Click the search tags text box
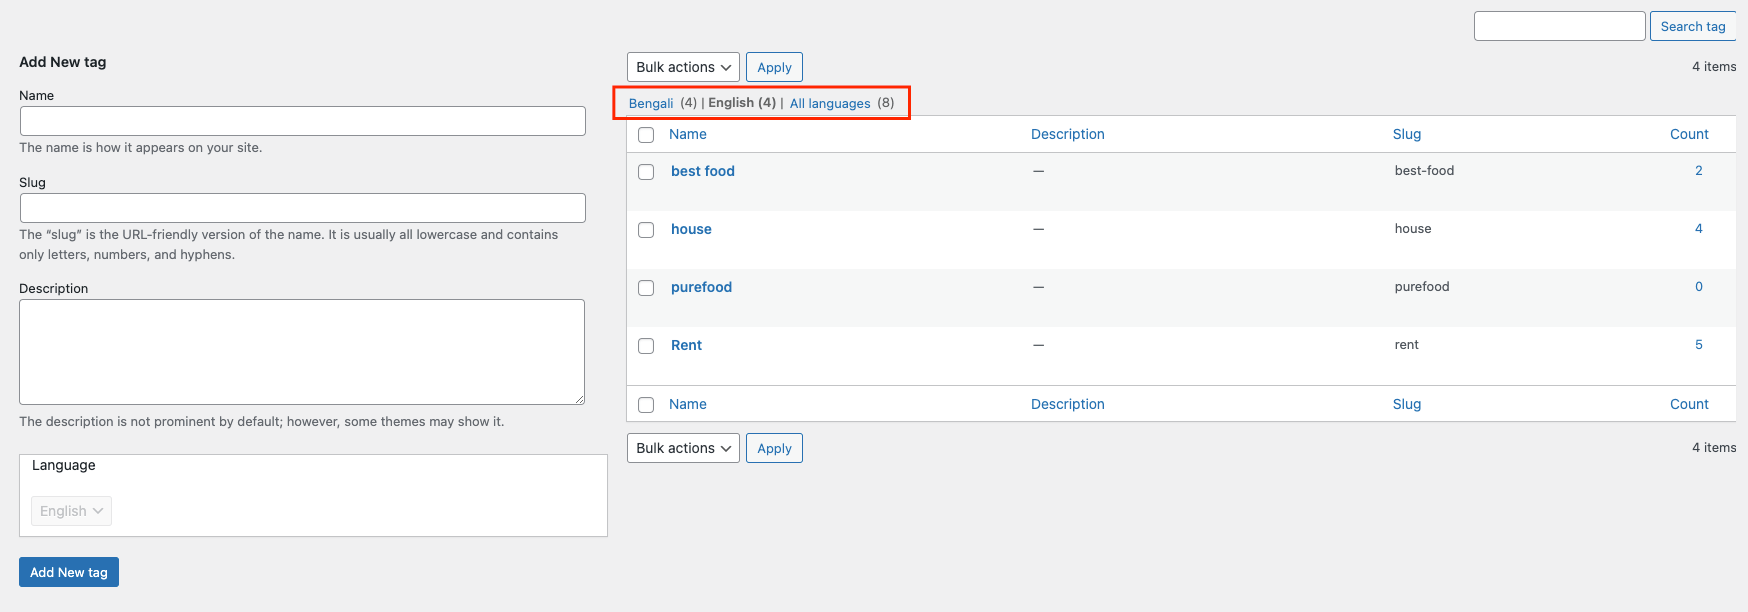The image size is (1748, 612). (1559, 26)
